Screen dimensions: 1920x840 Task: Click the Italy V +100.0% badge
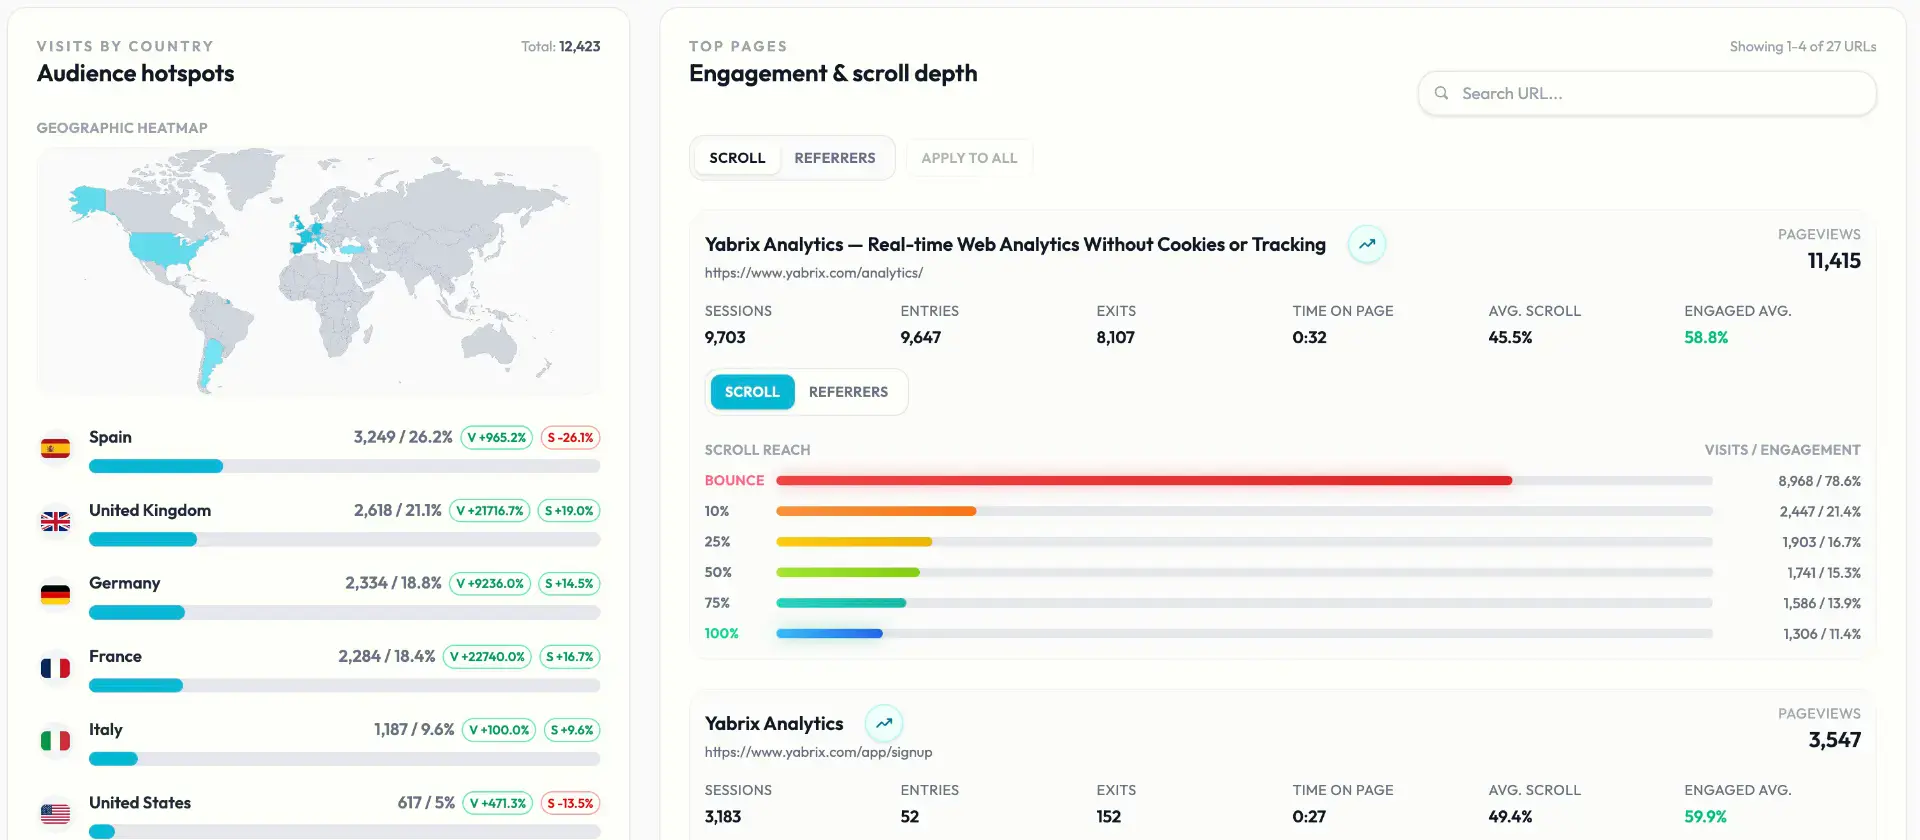pos(499,729)
